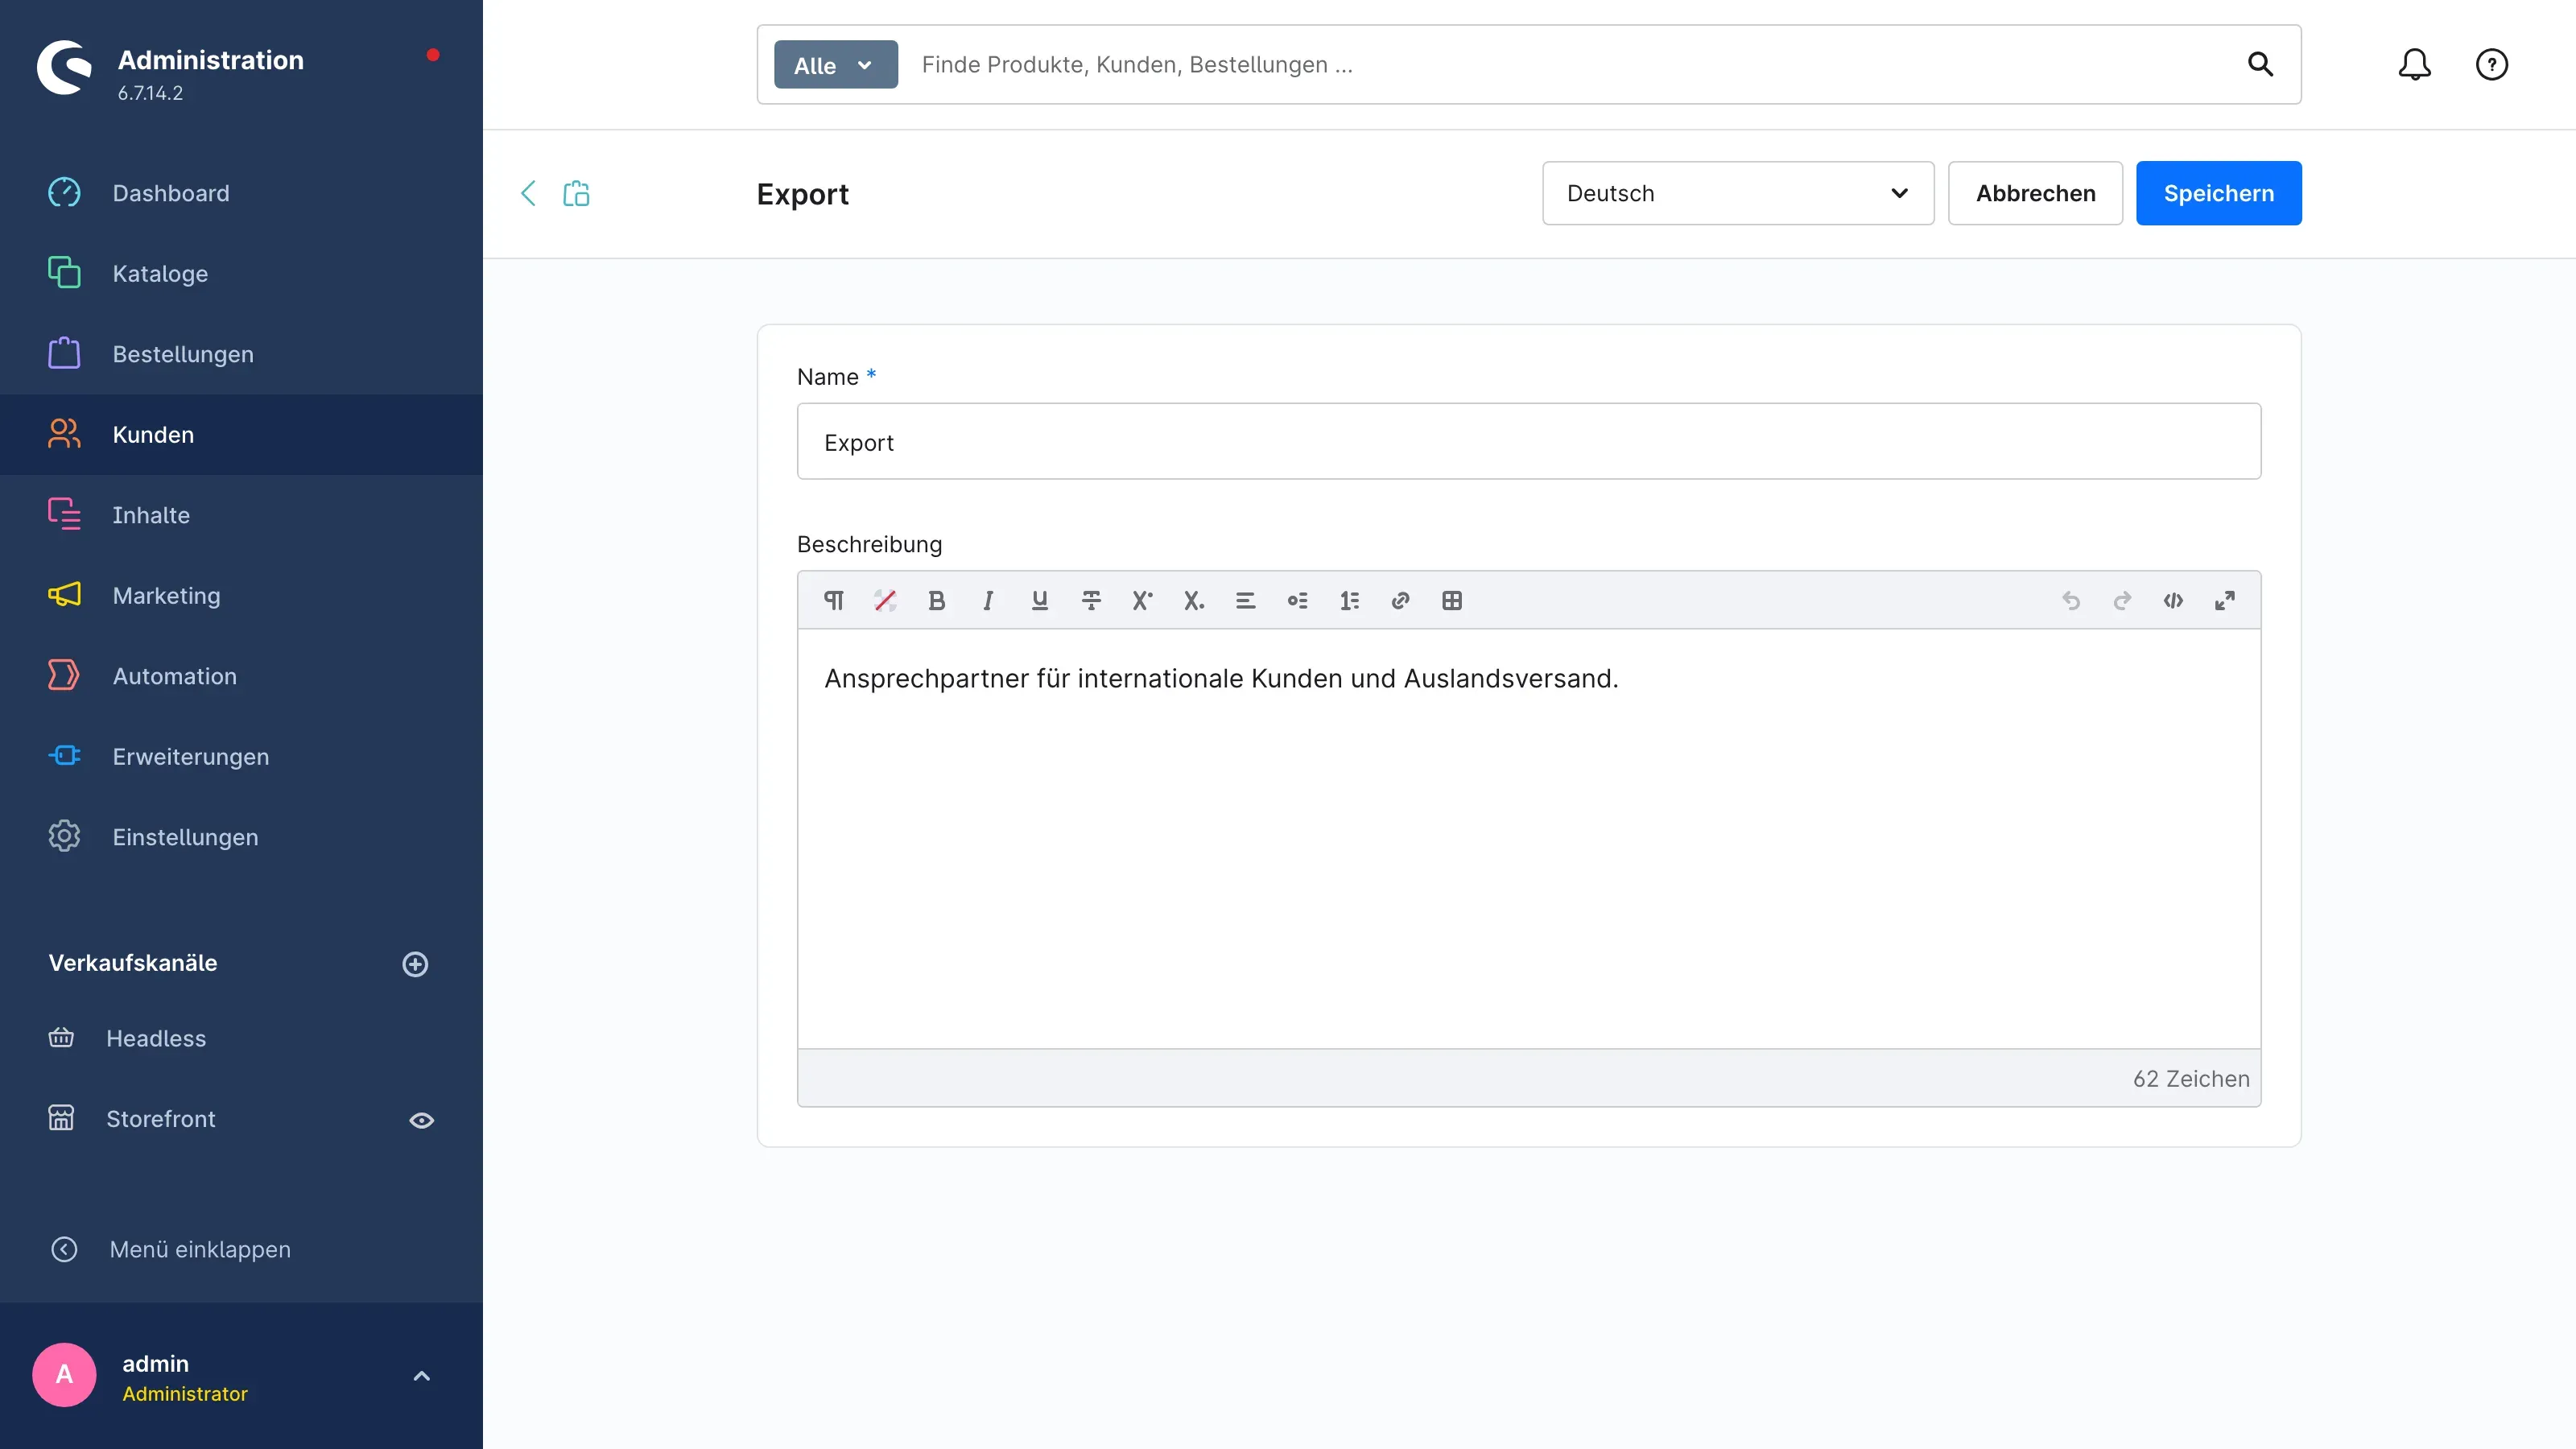Collapse menu via Menü einklappen
The image size is (2576, 1449).
(x=170, y=1249)
